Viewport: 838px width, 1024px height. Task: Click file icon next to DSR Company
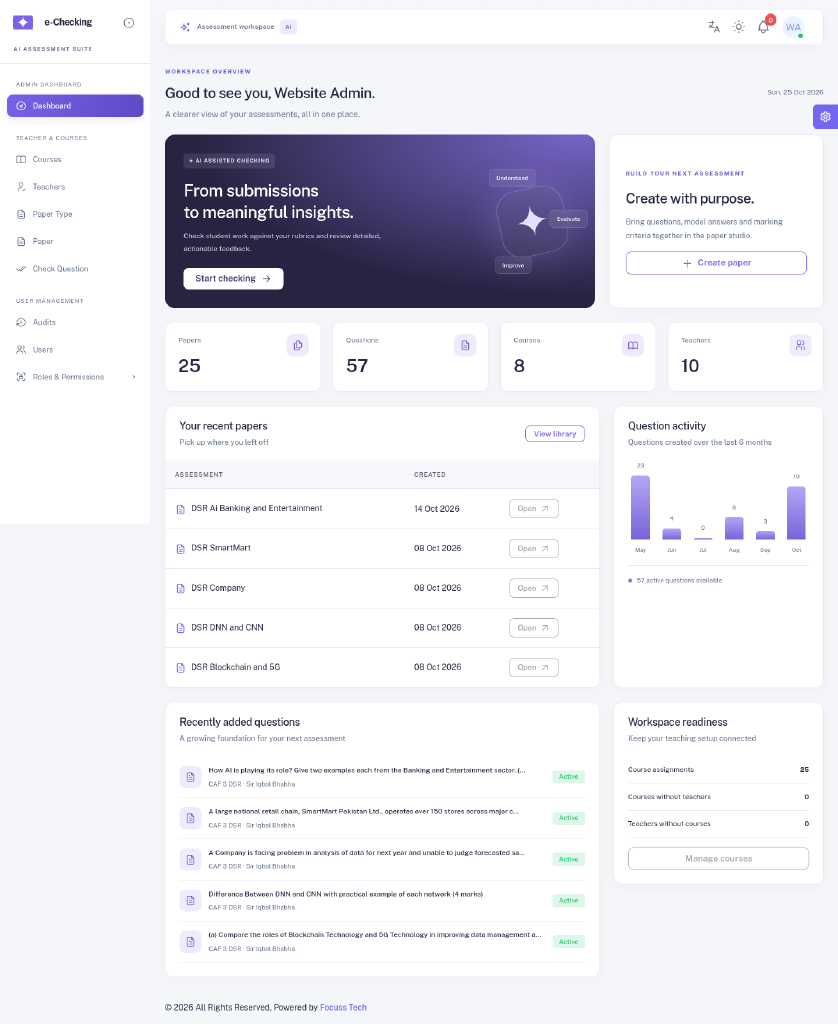click(180, 588)
